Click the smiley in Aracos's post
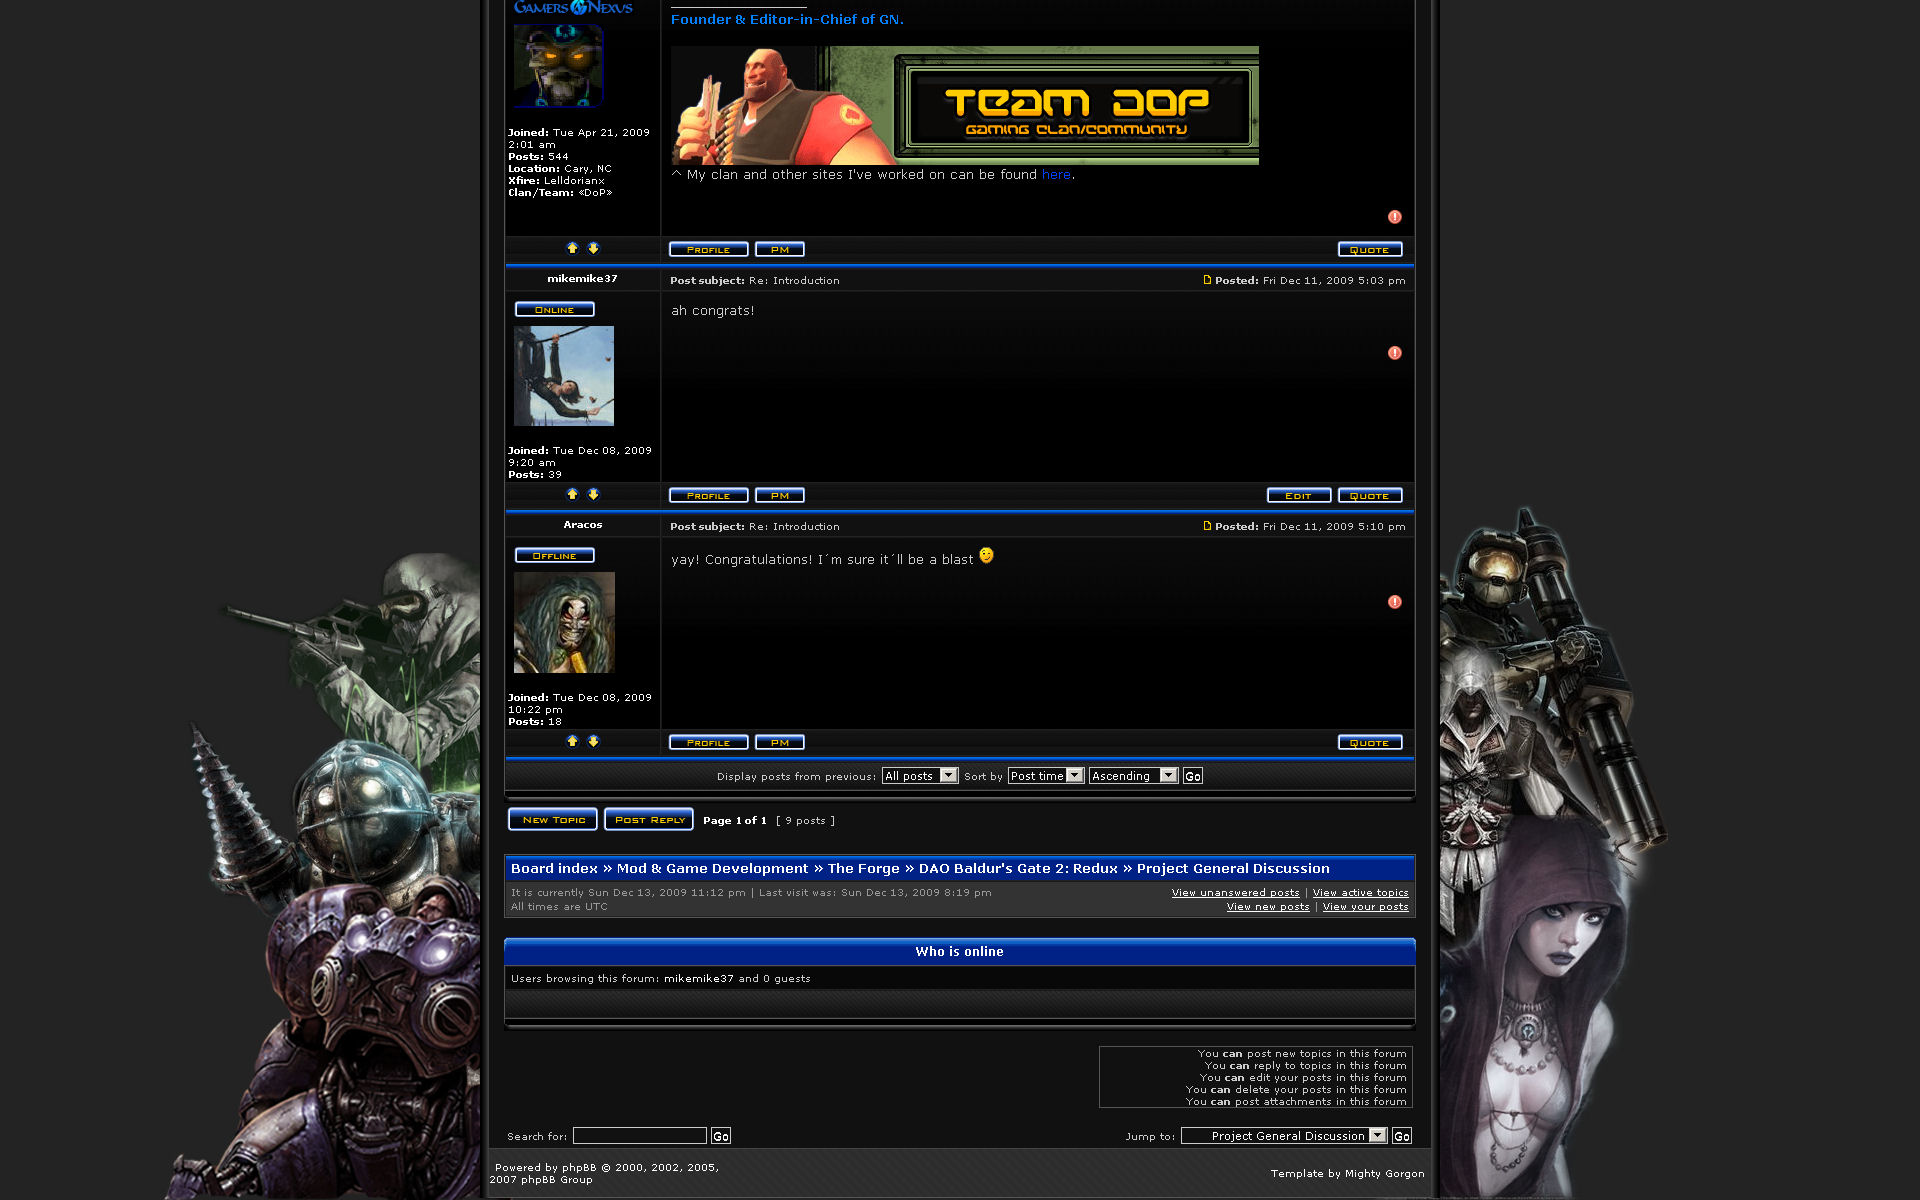This screenshot has height=1200, width=1920. (986, 556)
